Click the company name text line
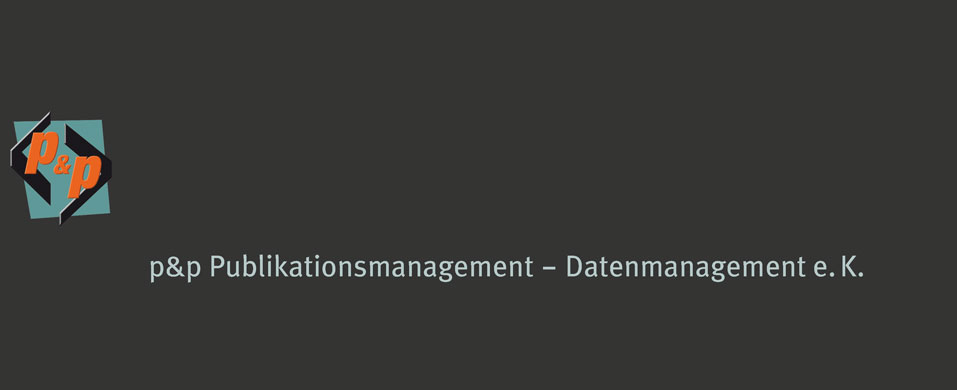Image resolution: width=957 pixels, height=390 pixels. 507,269
